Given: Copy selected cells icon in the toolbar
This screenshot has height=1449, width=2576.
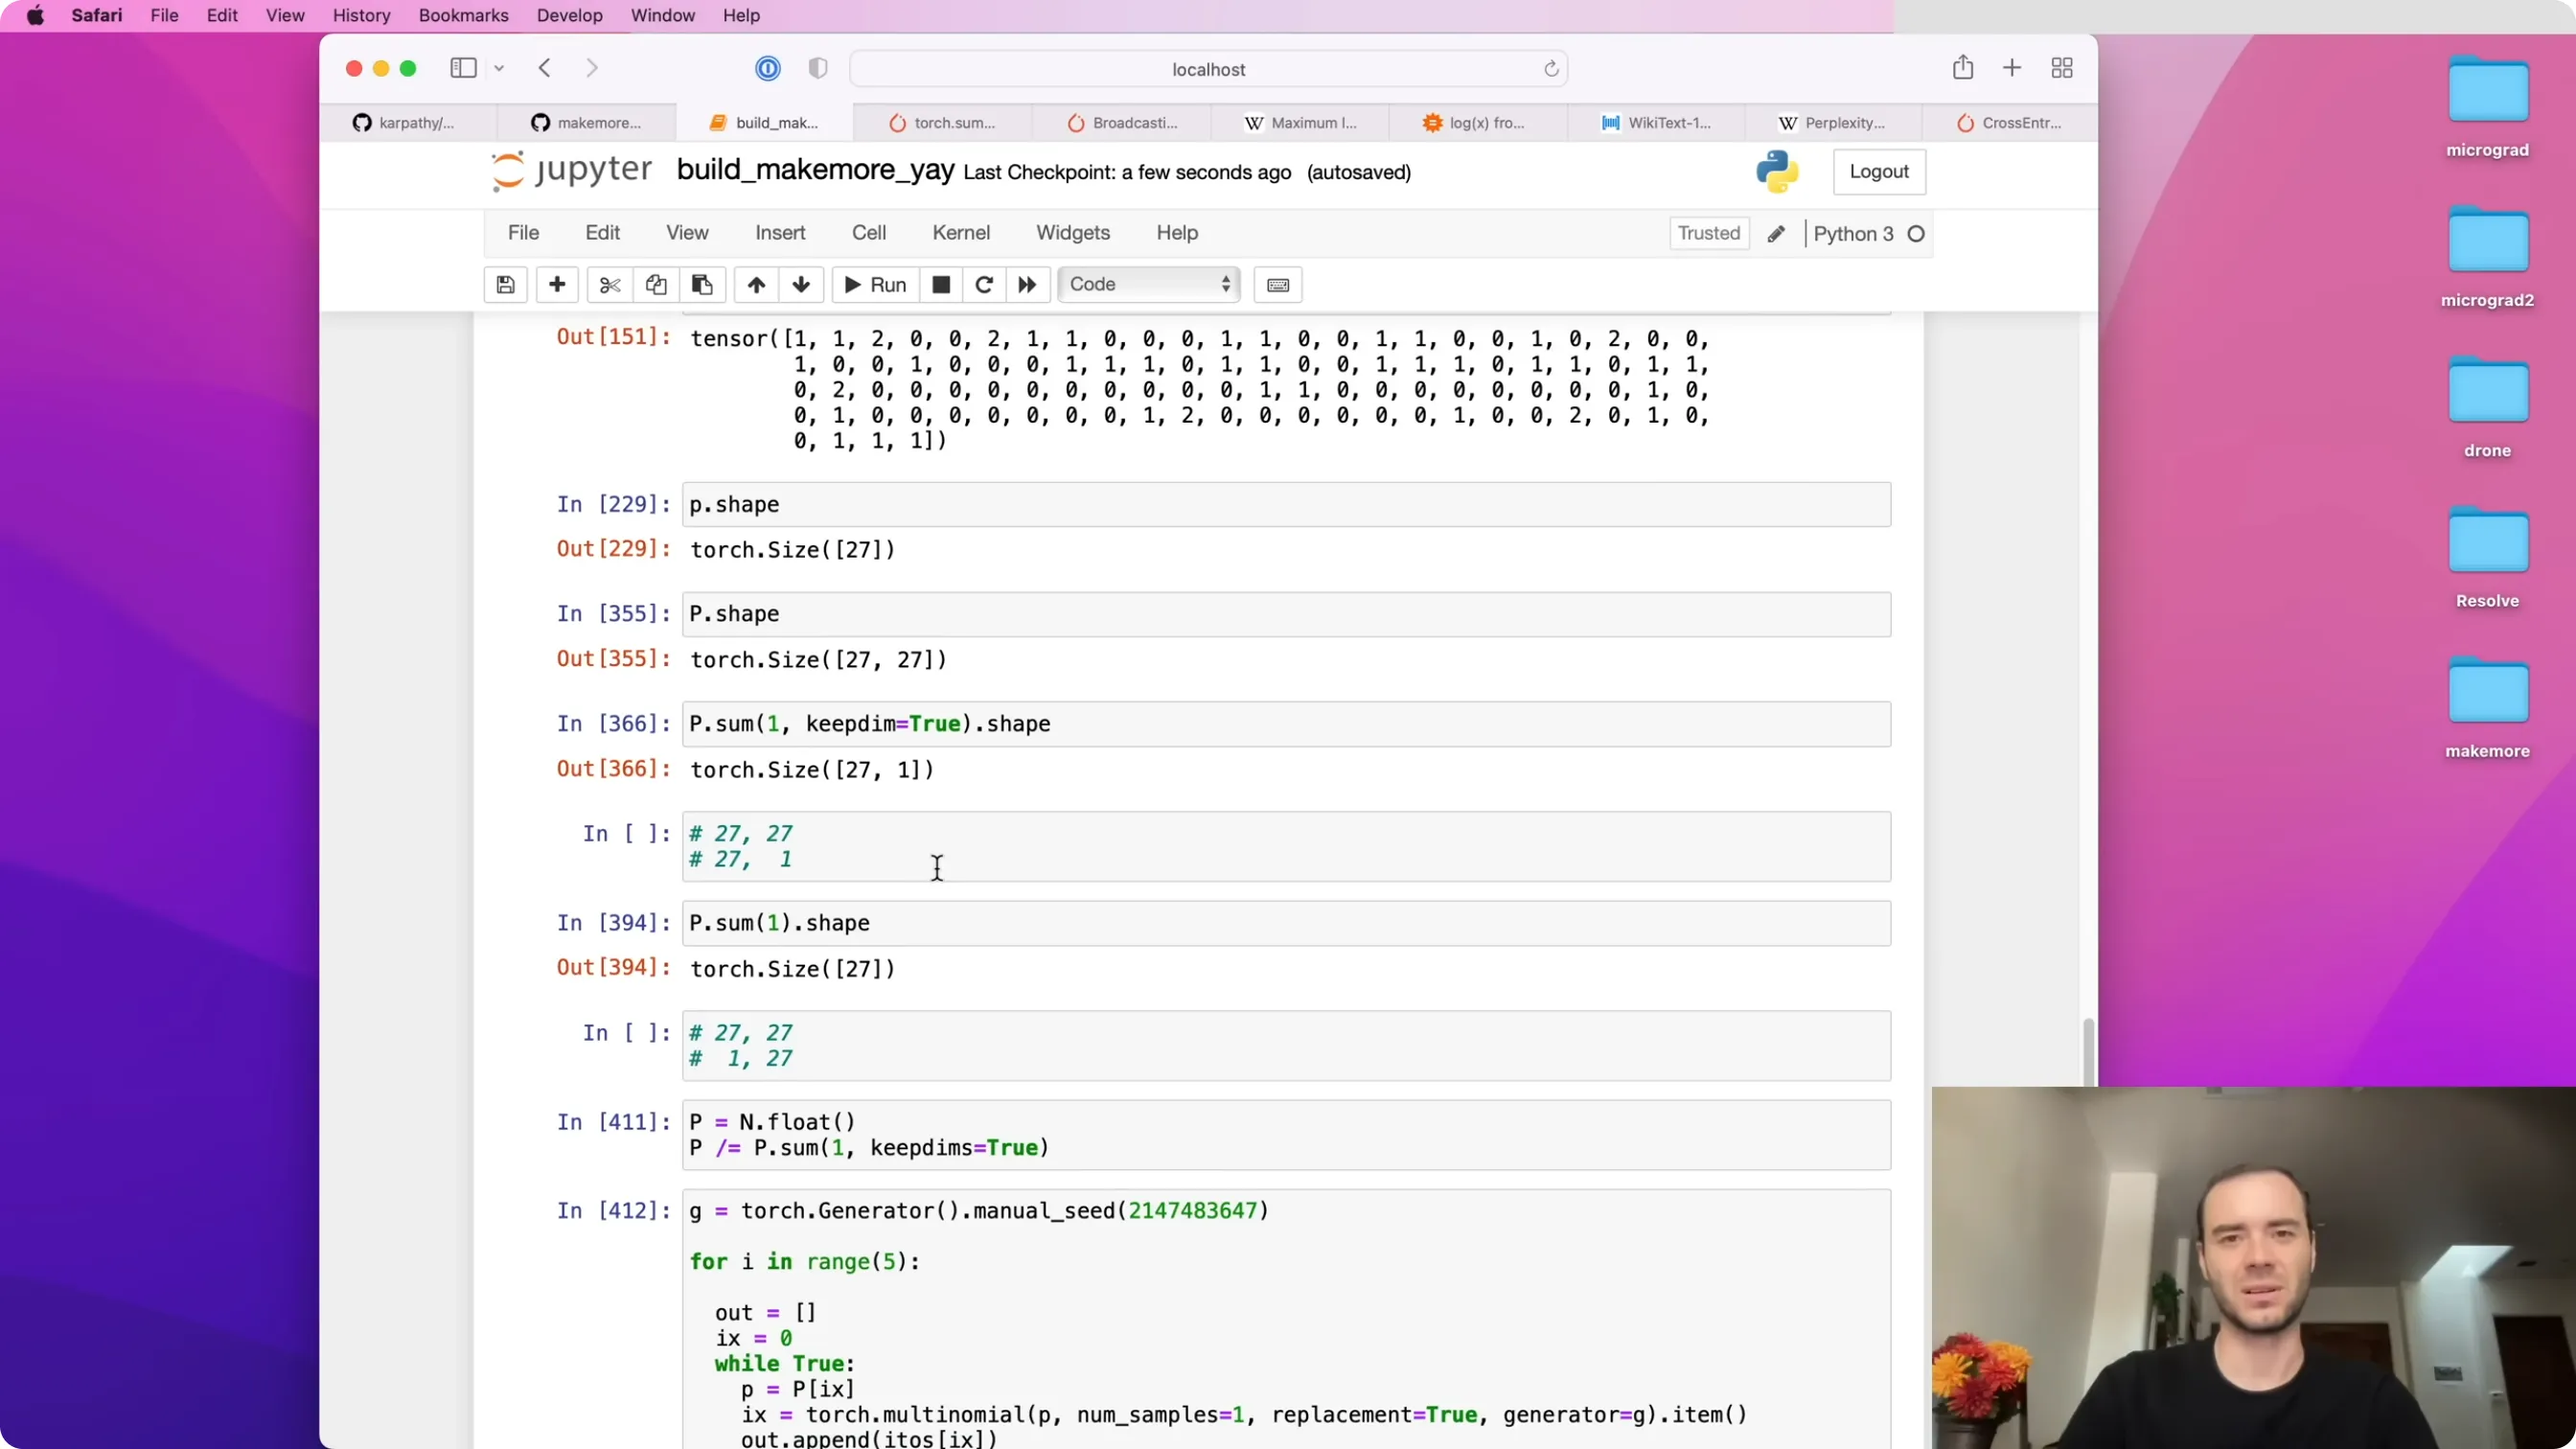Looking at the screenshot, I should click(655, 285).
